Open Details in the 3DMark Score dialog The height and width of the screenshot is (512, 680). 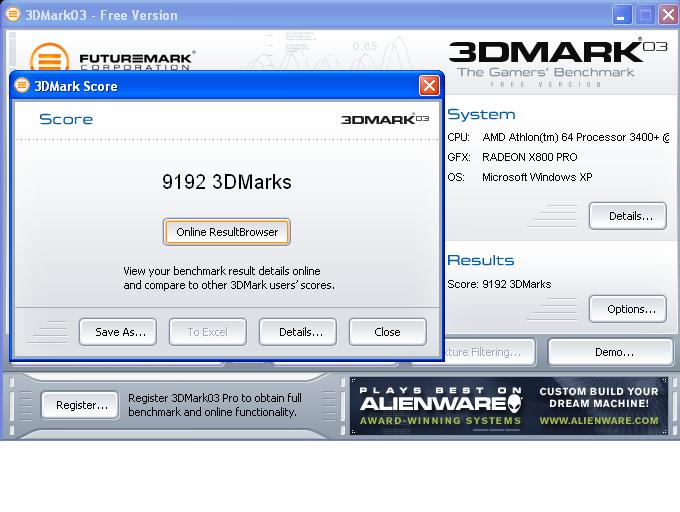pos(298,332)
